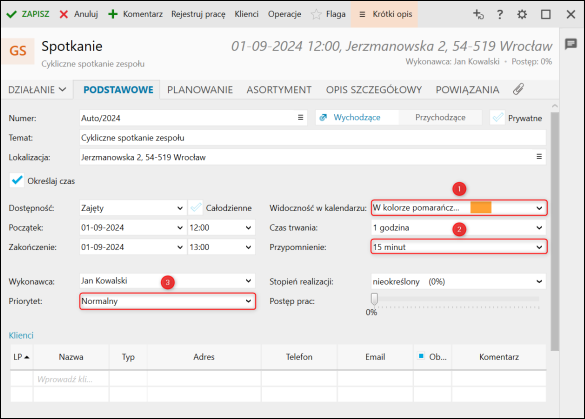Switch to the PLANOWANIE tab
This screenshot has width=585, height=419.
pyautogui.click(x=200, y=90)
